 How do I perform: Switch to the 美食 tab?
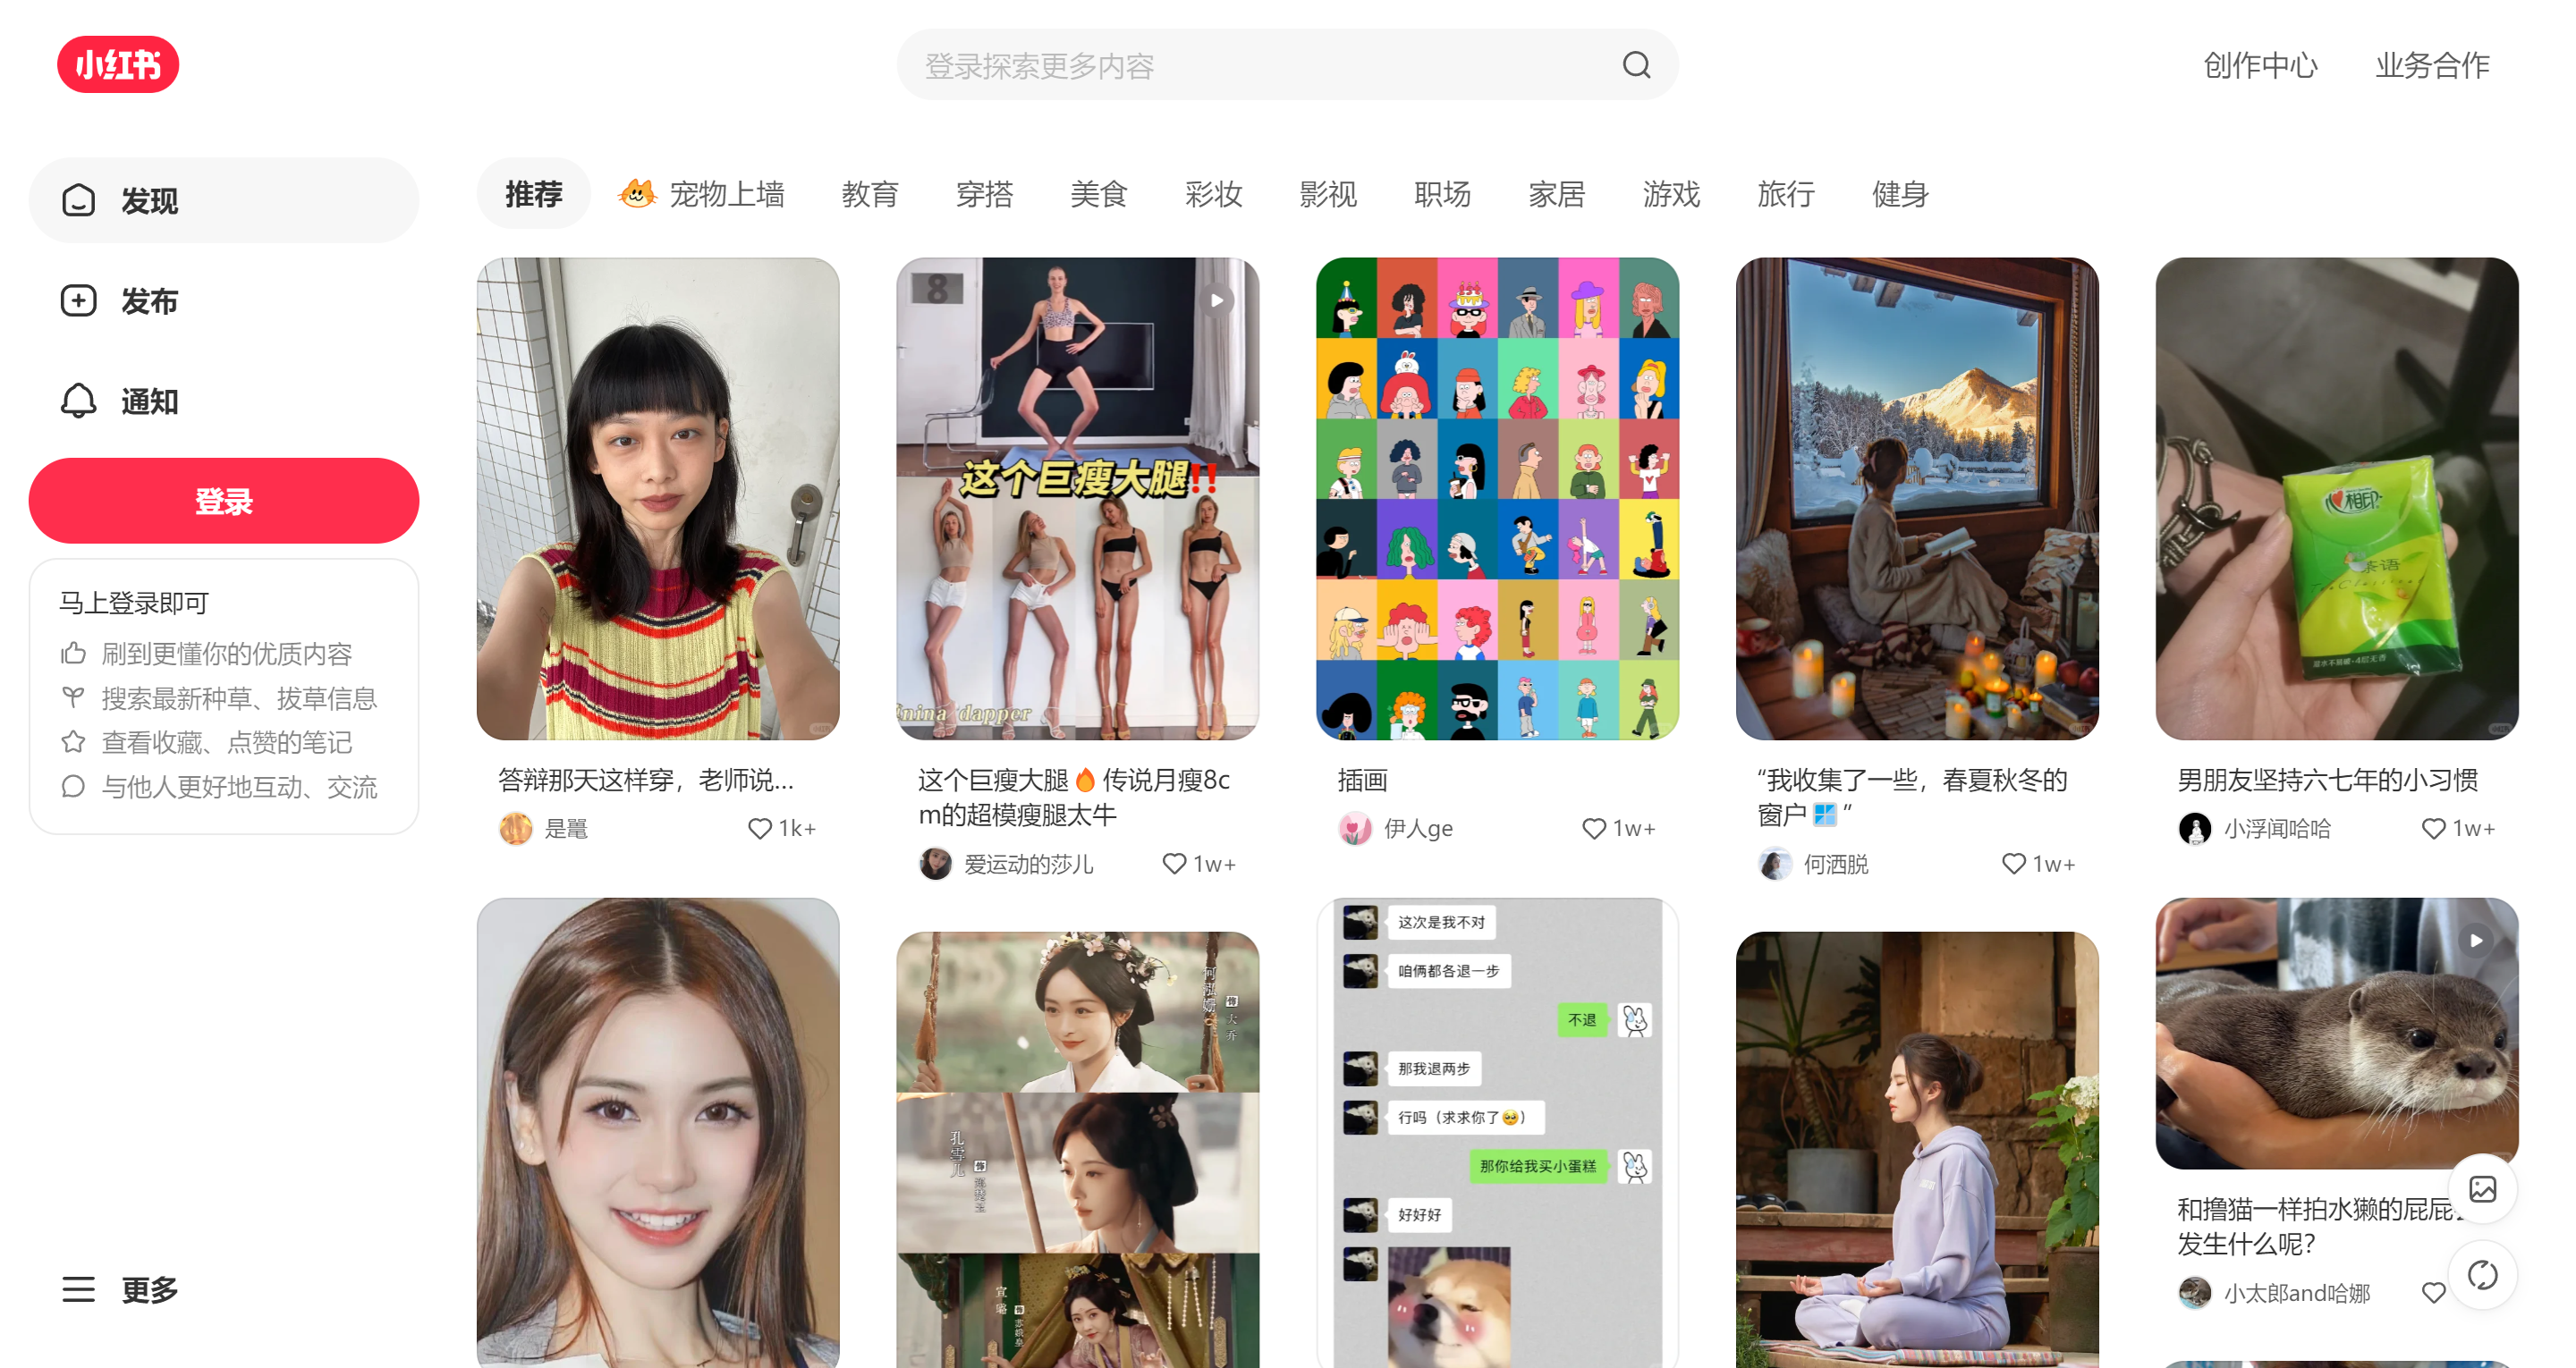tap(1098, 194)
